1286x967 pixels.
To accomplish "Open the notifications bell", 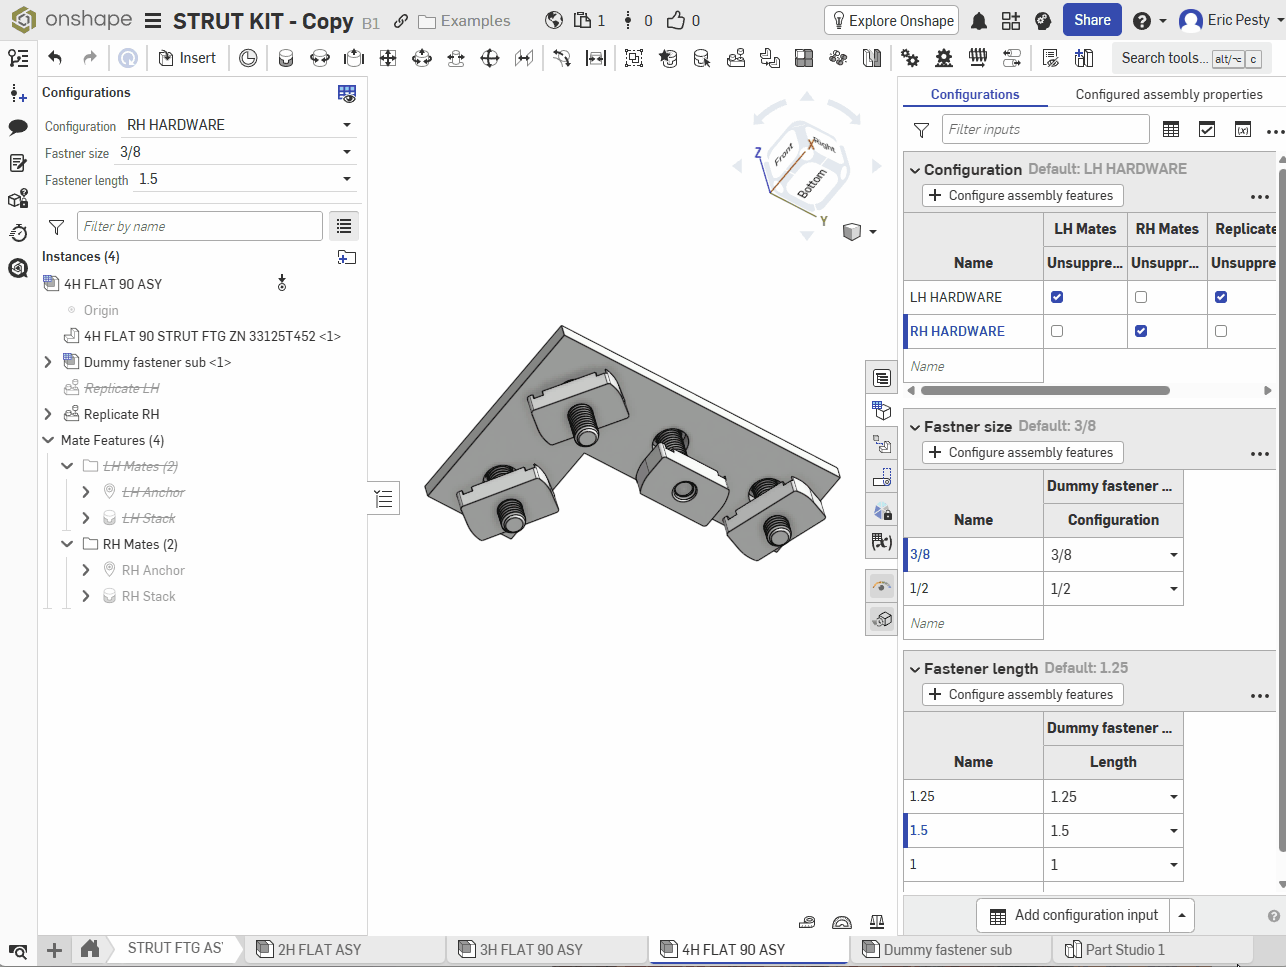I will (x=979, y=21).
